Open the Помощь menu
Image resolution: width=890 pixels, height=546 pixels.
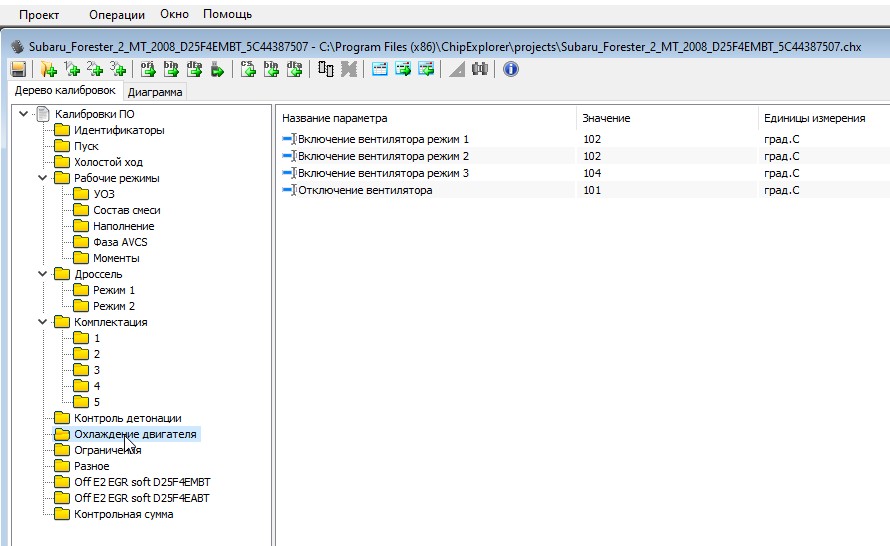click(227, 15)
